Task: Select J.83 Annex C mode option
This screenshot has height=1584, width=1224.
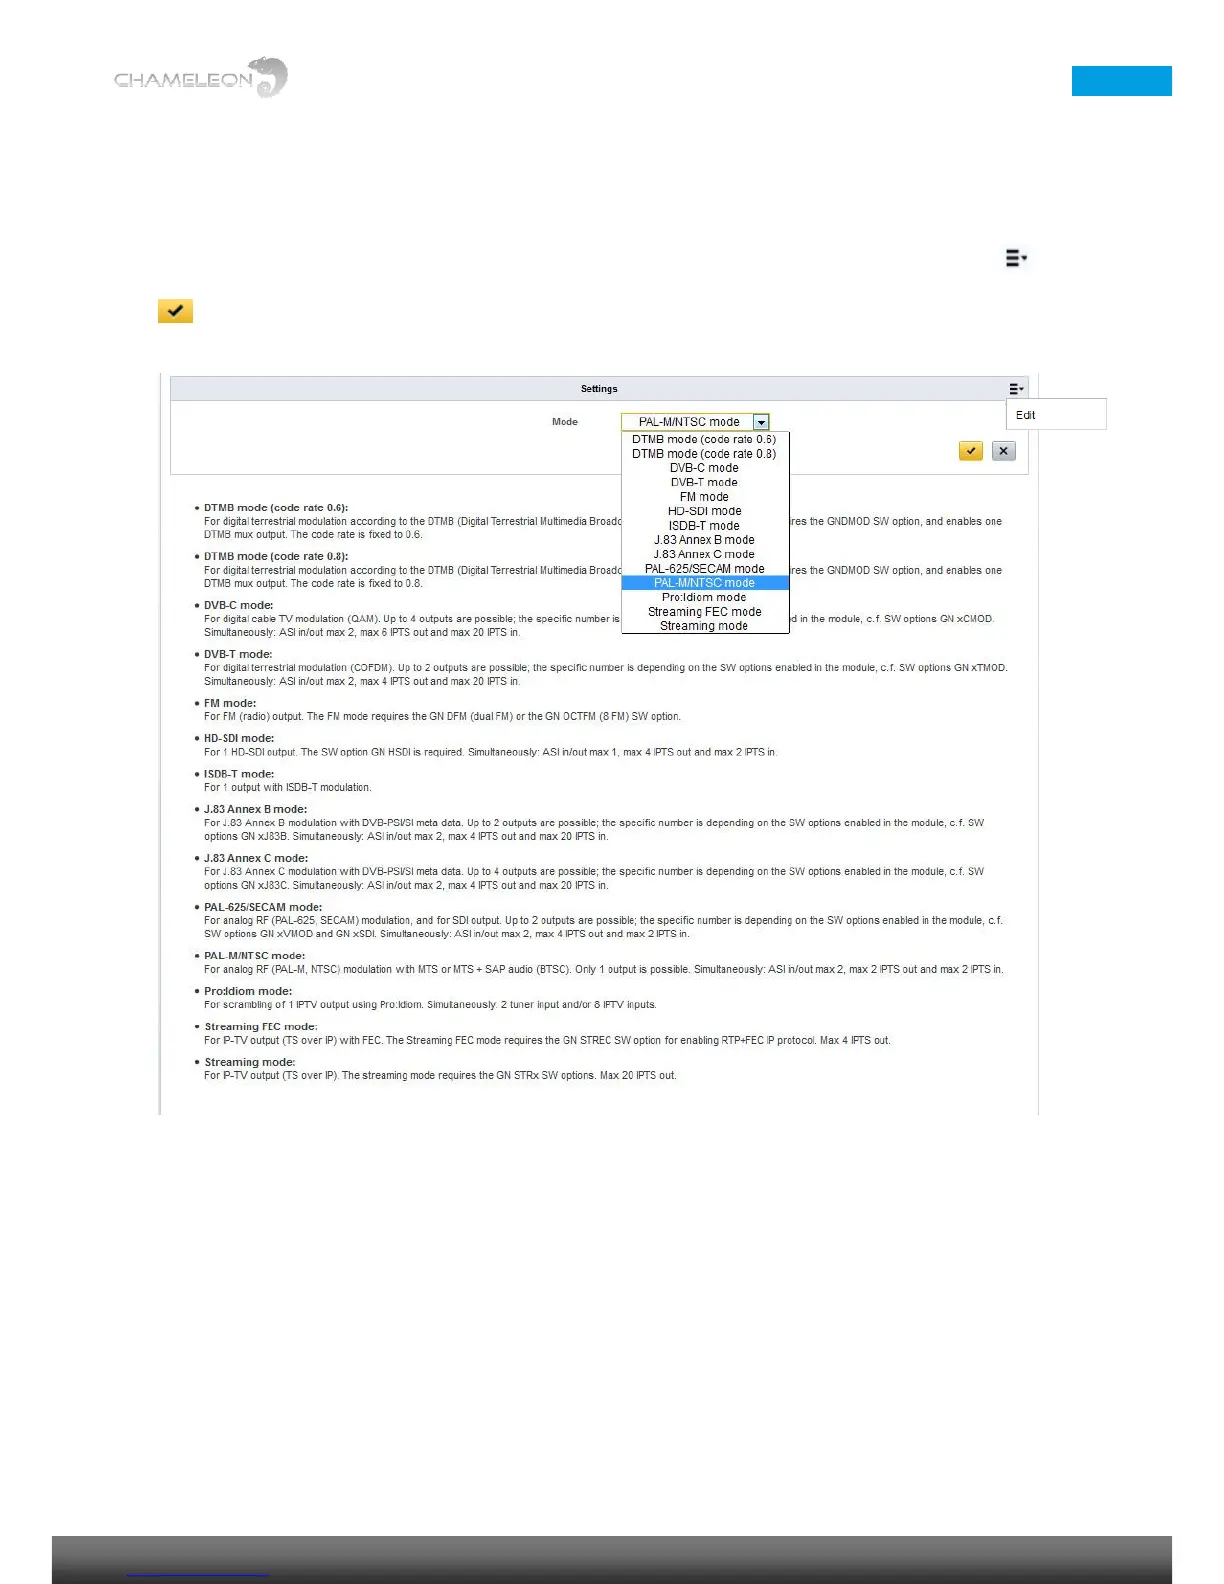Action: tap(705, 554)
